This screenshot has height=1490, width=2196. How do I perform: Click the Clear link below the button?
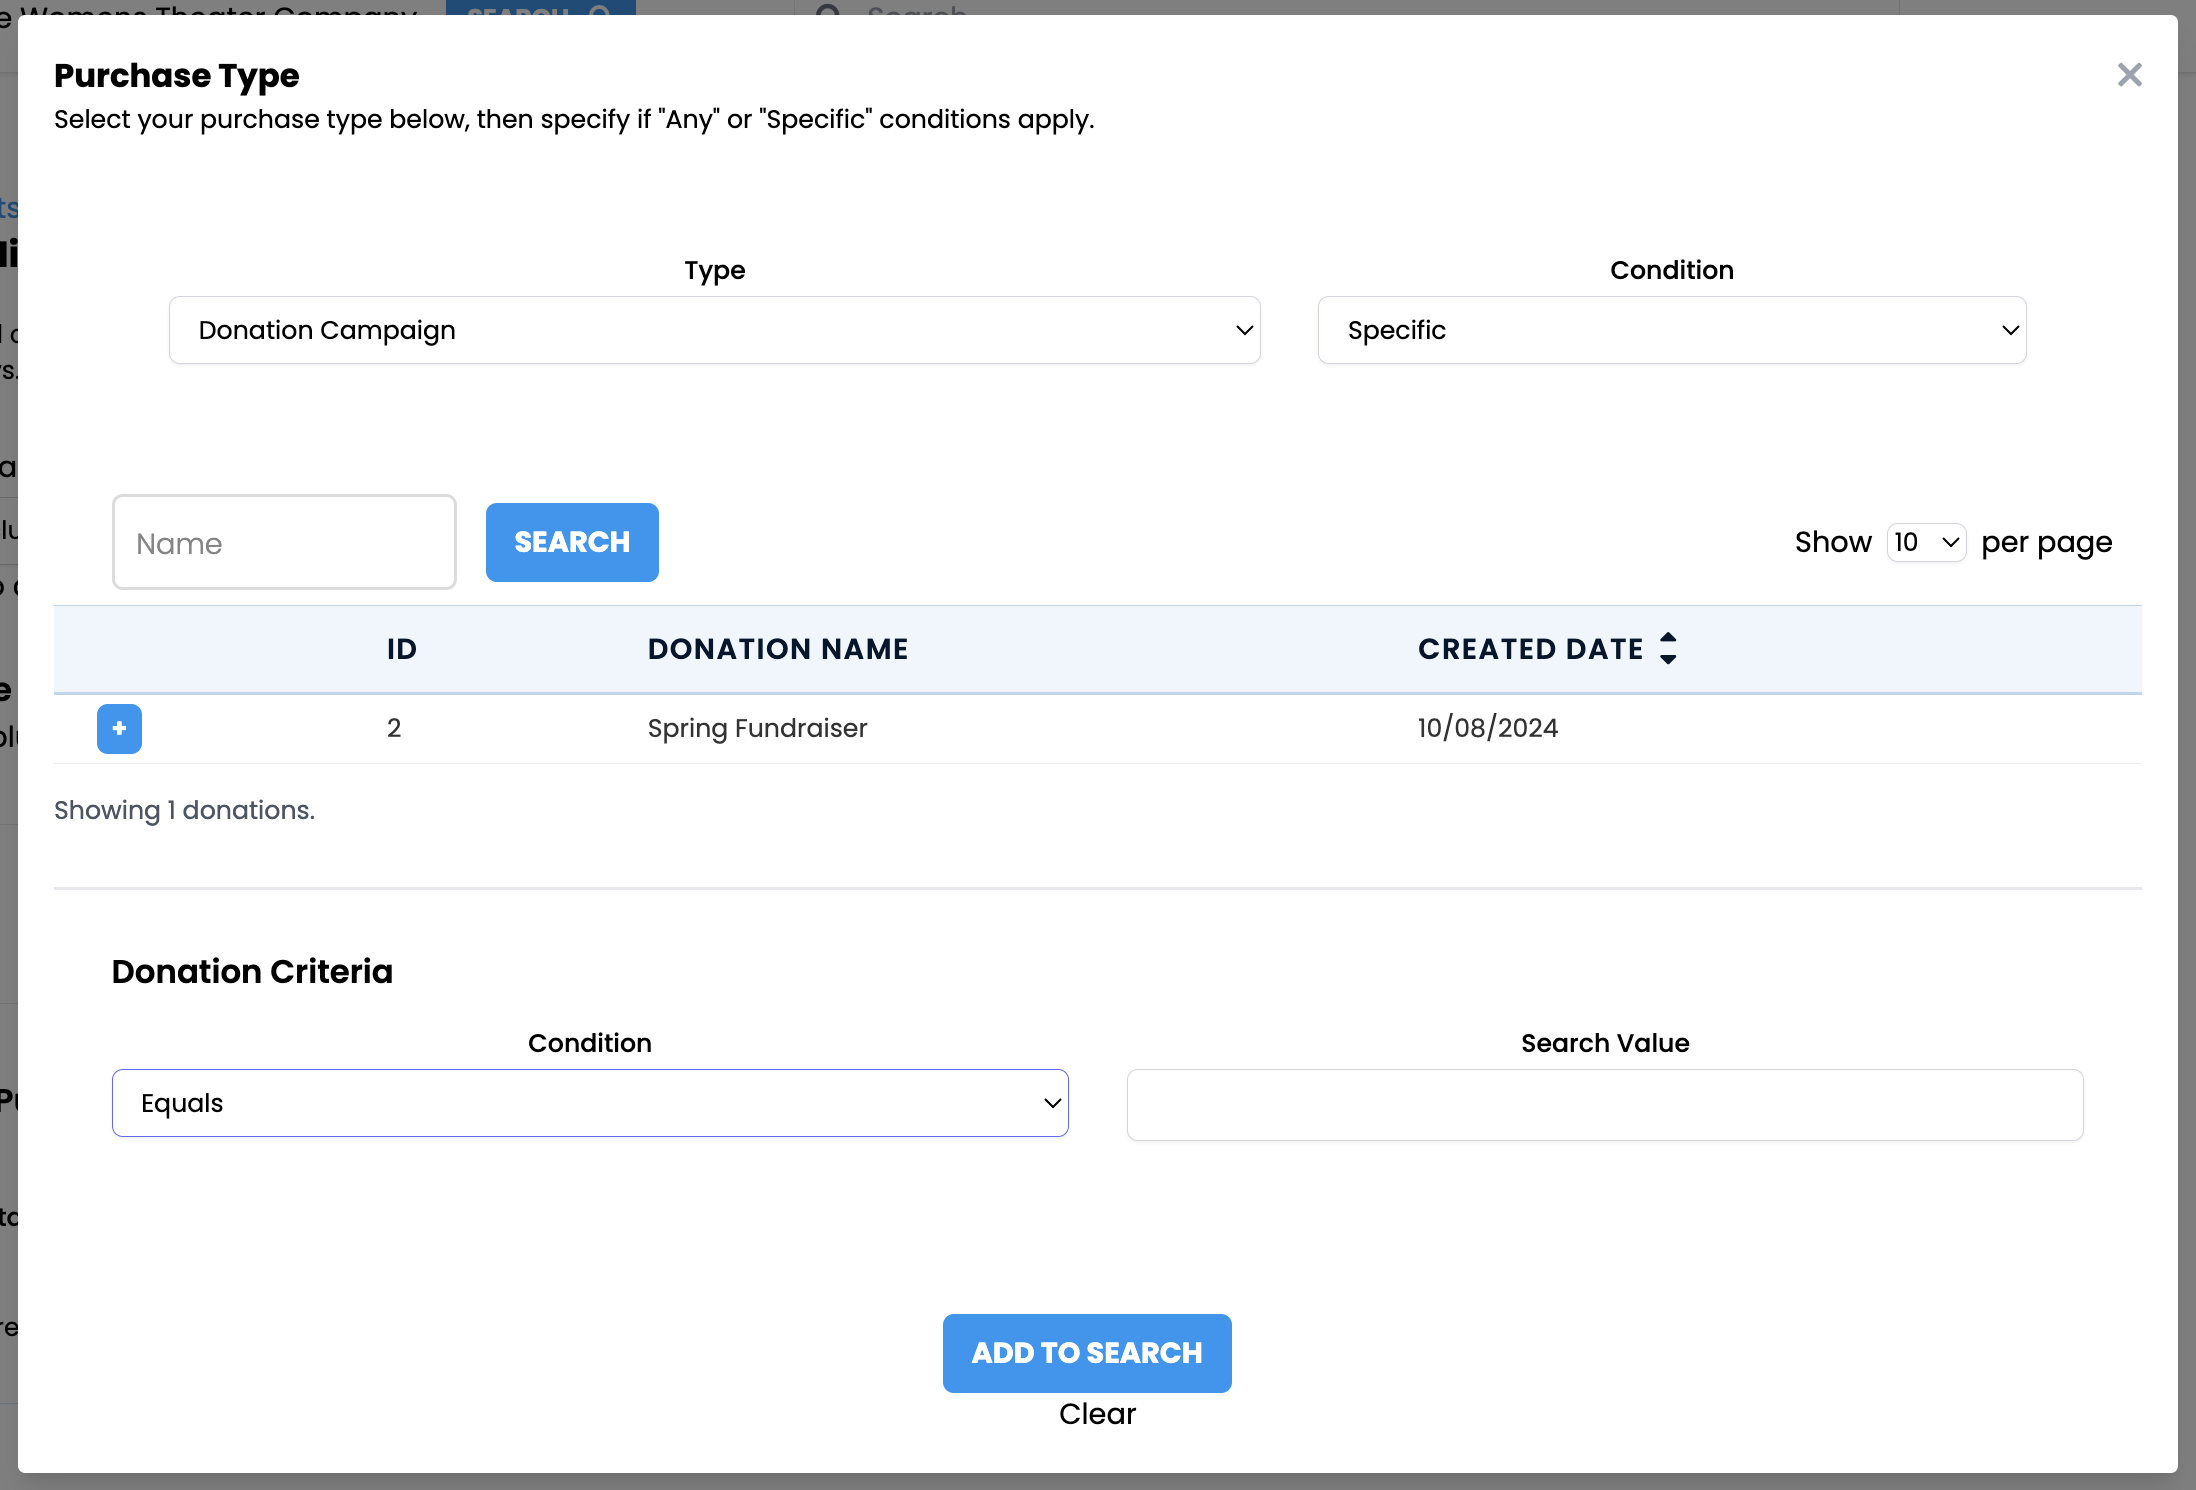[x=1097, y=1414]
